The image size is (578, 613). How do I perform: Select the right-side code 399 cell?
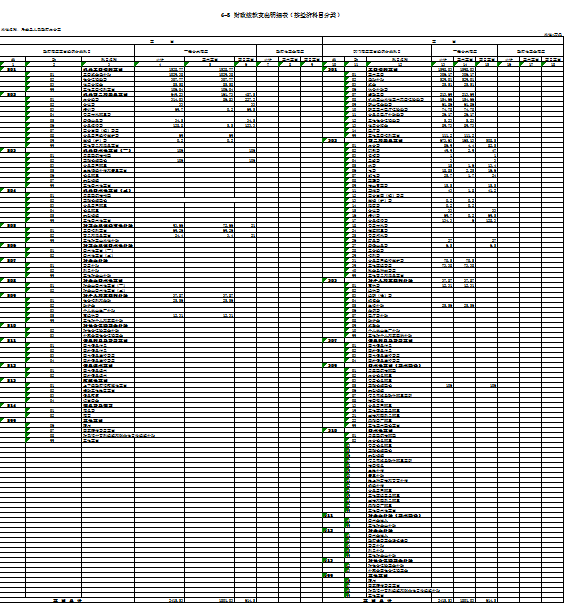point(333,575)
